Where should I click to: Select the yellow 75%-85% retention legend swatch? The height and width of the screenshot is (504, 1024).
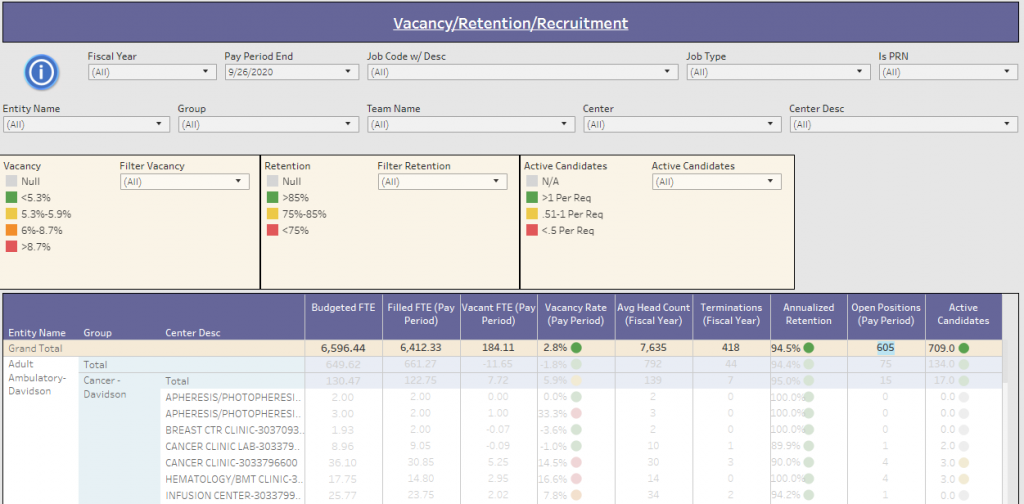pos(273,214)
